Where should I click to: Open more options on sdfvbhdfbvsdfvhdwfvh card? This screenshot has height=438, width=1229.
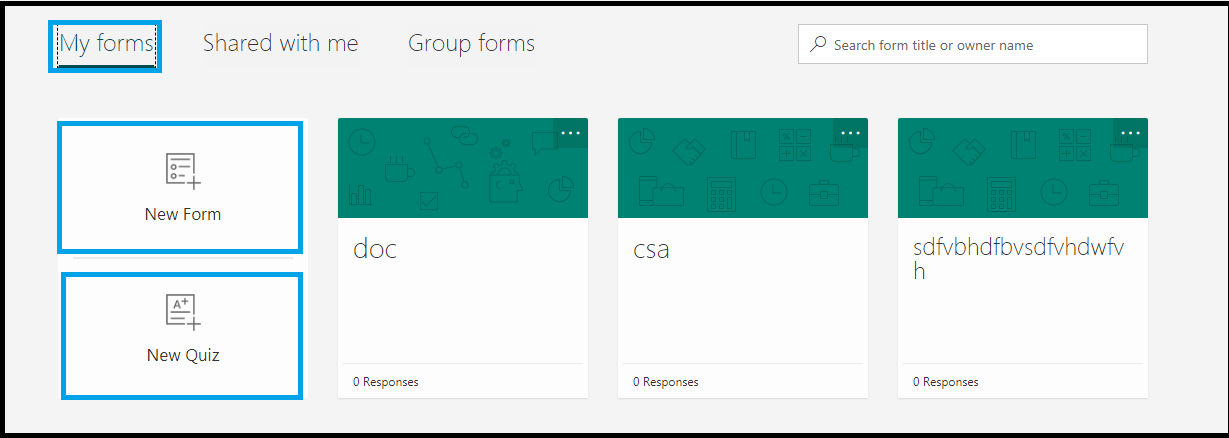click(1130, 133)
